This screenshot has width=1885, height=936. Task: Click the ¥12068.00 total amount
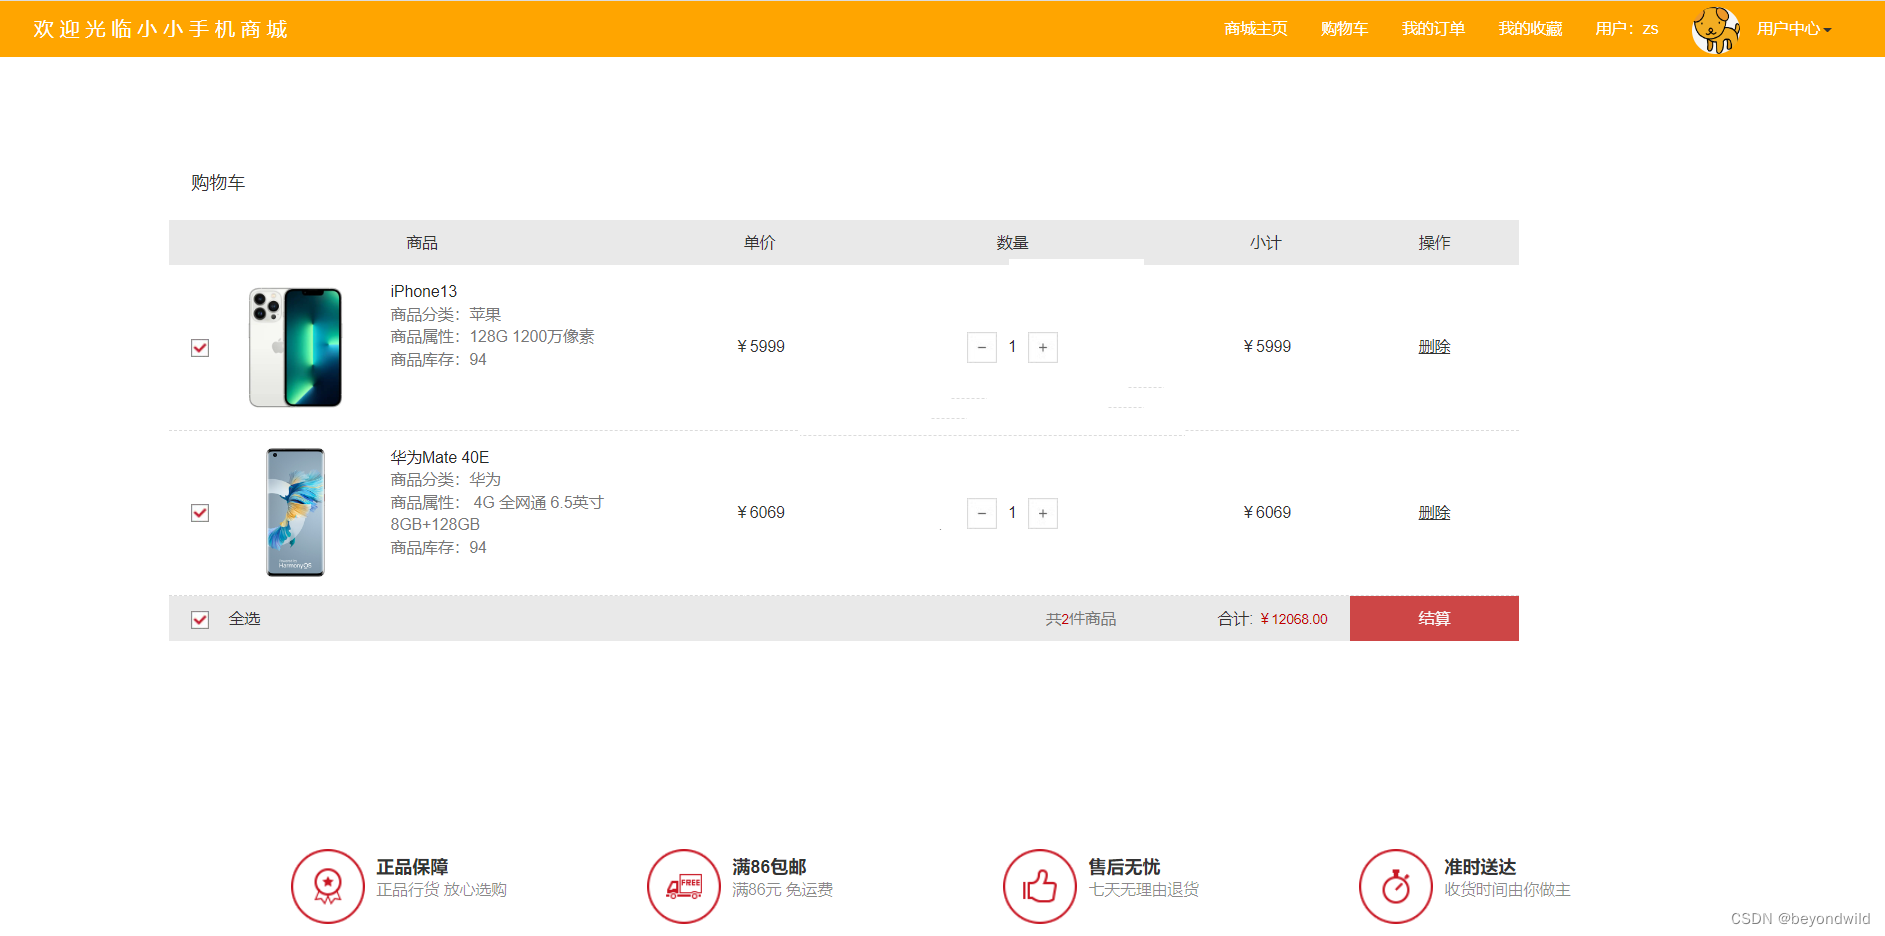[x=1294, y=619]
